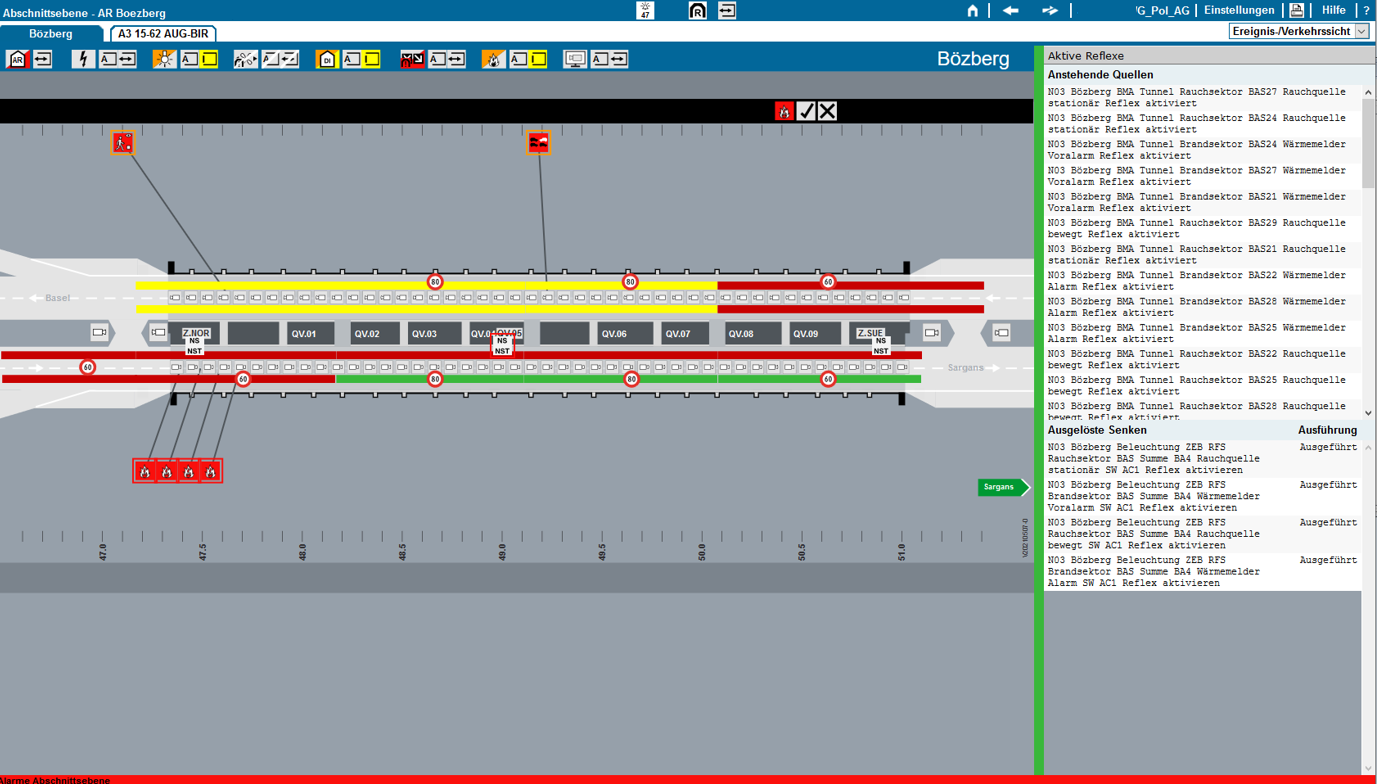Click the green Sargans direction sign

point(1003,487)
